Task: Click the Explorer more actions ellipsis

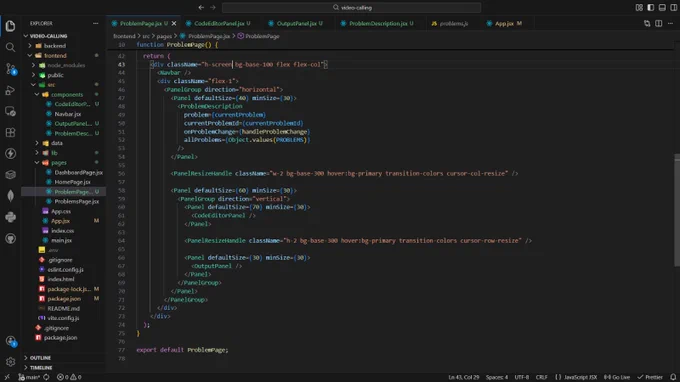Action: click(96, 23)
